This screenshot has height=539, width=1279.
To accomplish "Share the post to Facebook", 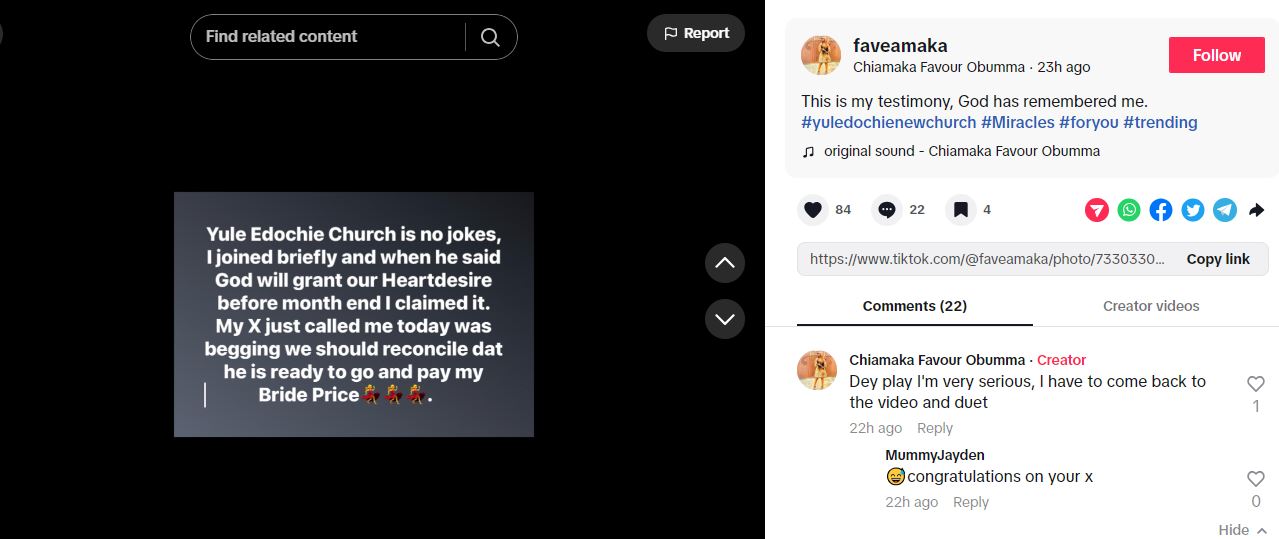I will 1161,210.
